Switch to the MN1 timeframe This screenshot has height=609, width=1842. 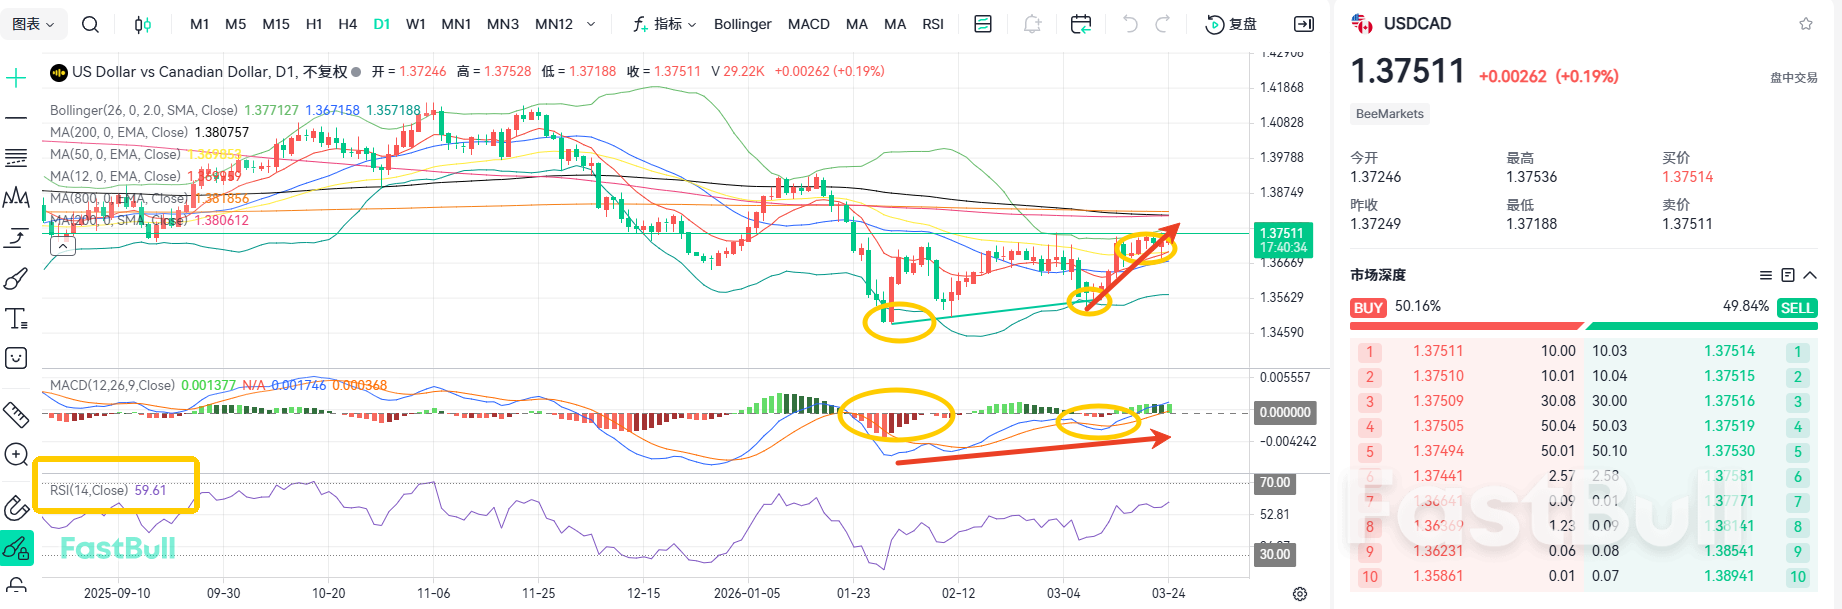(x=456, y=24)
